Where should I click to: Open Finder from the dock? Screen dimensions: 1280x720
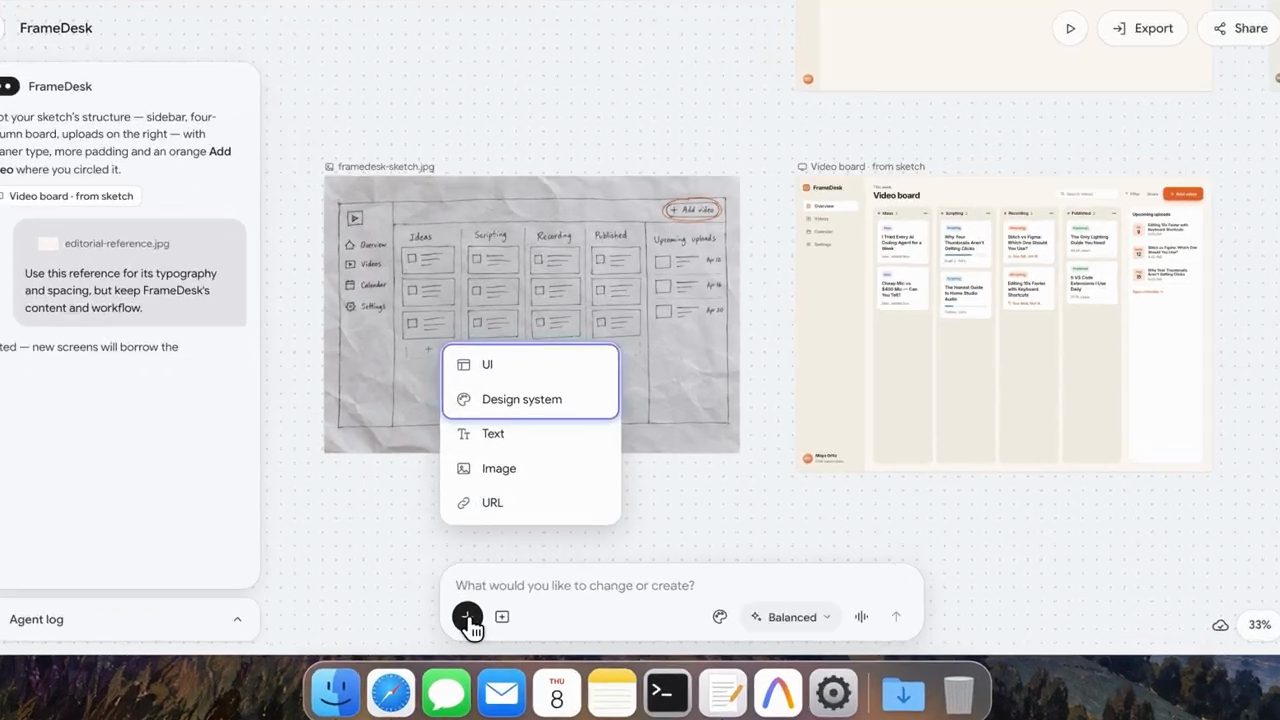pos(336,692)
